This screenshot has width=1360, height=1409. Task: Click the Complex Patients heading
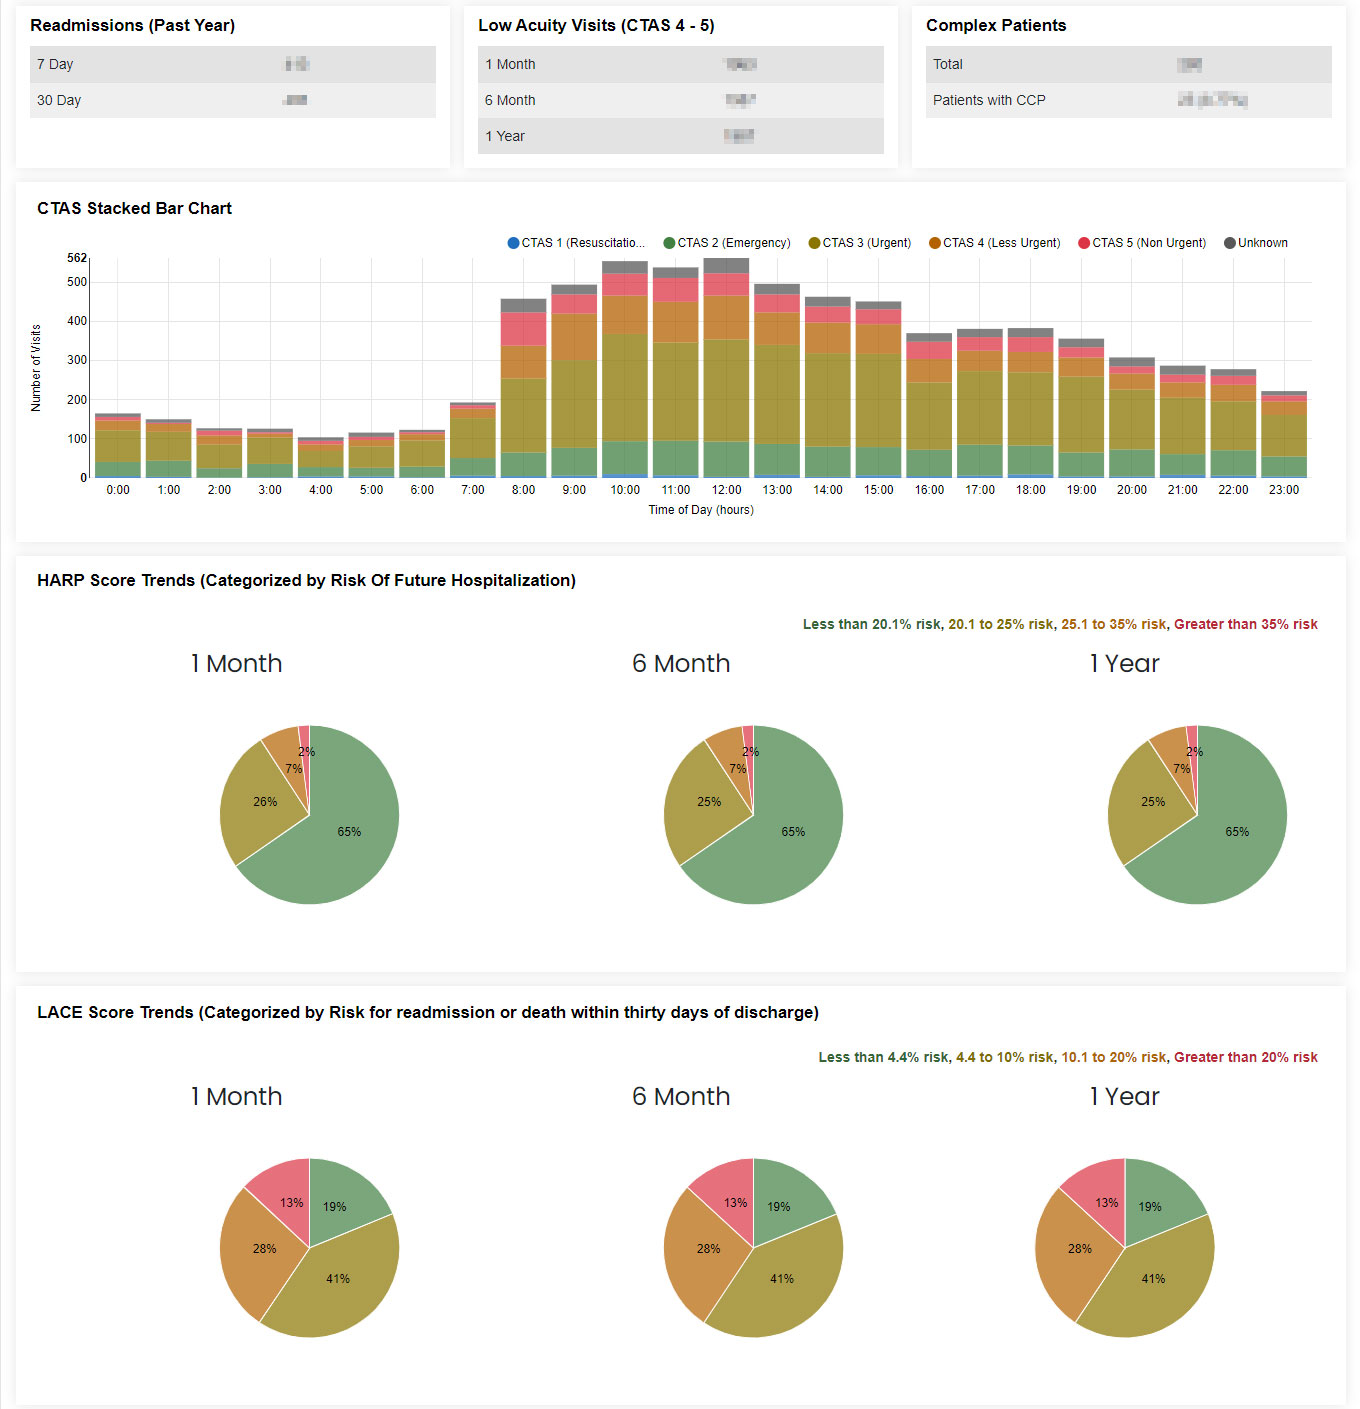click(x=996, y=25)
